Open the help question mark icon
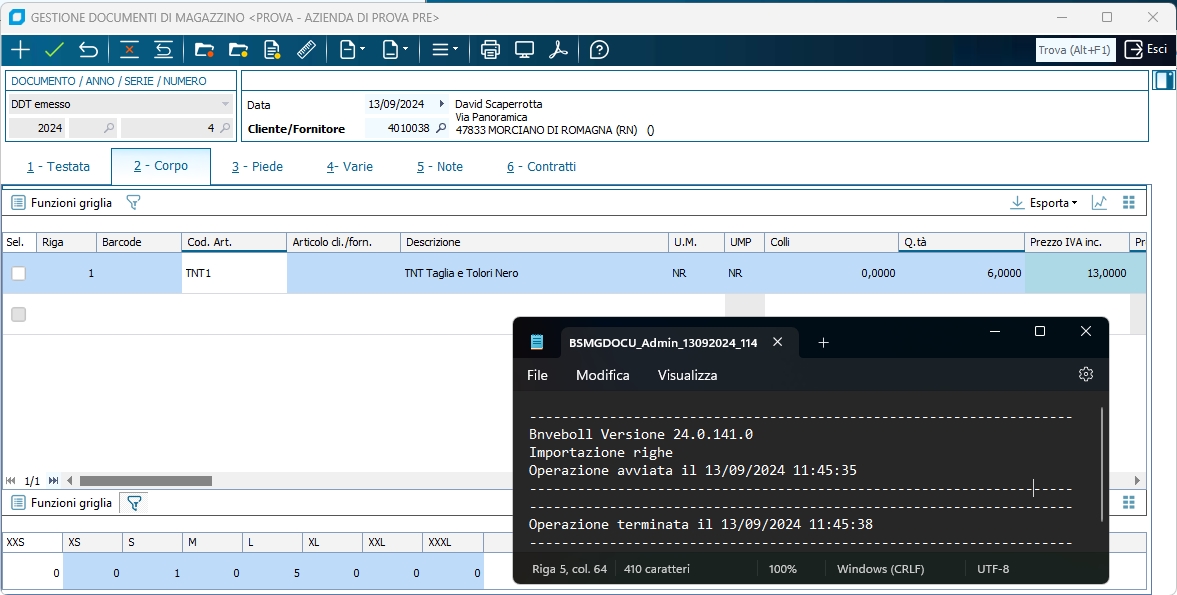 (599, 50)
